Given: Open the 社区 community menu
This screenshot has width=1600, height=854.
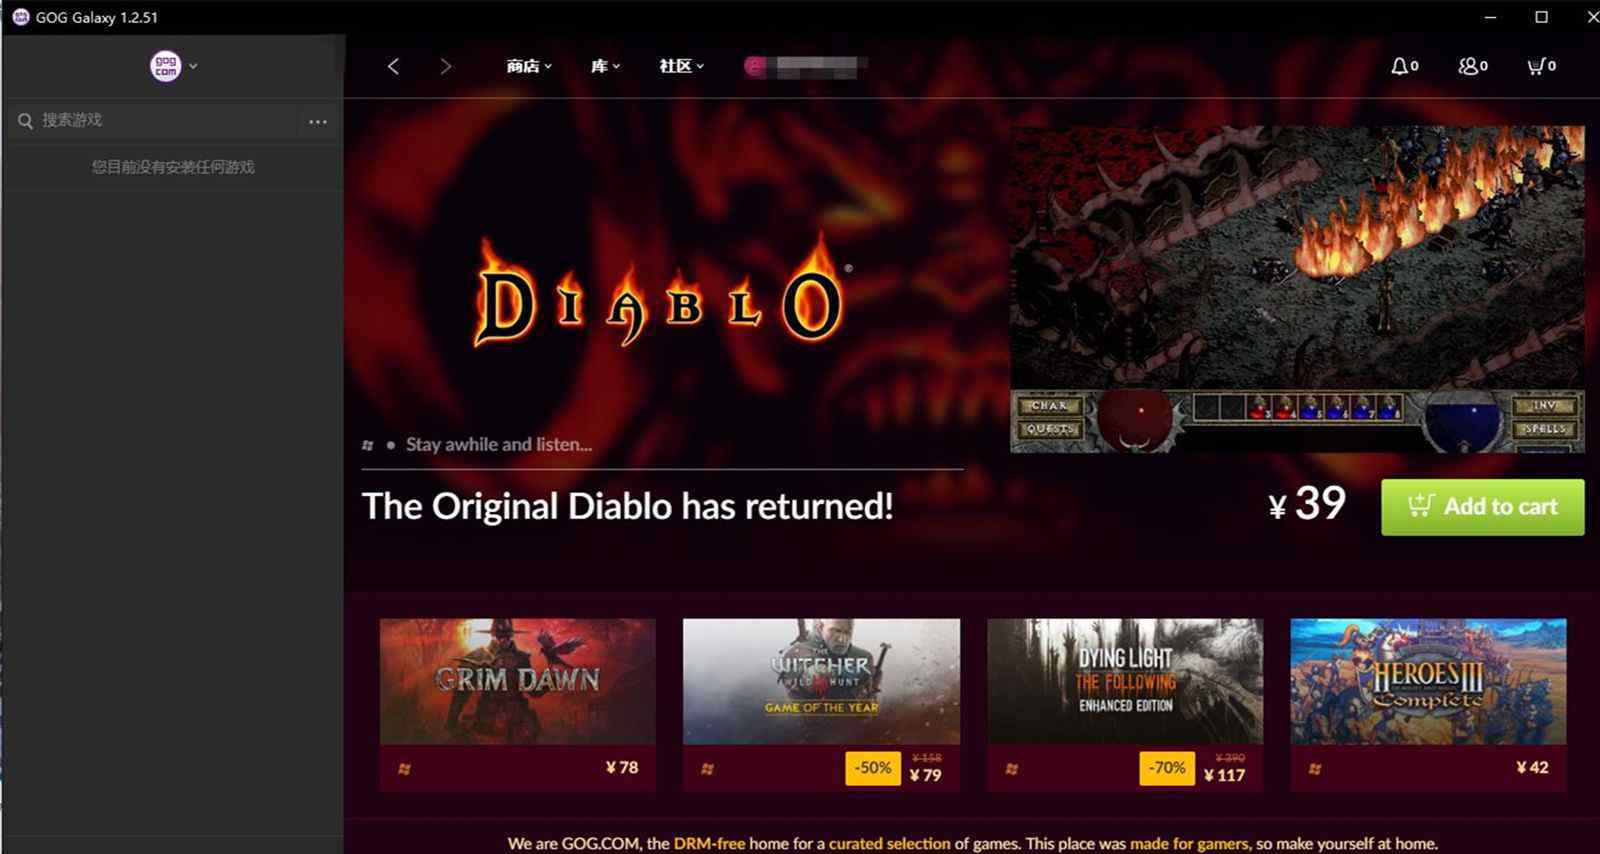Looking at the screenshot, I should [681, 66].
